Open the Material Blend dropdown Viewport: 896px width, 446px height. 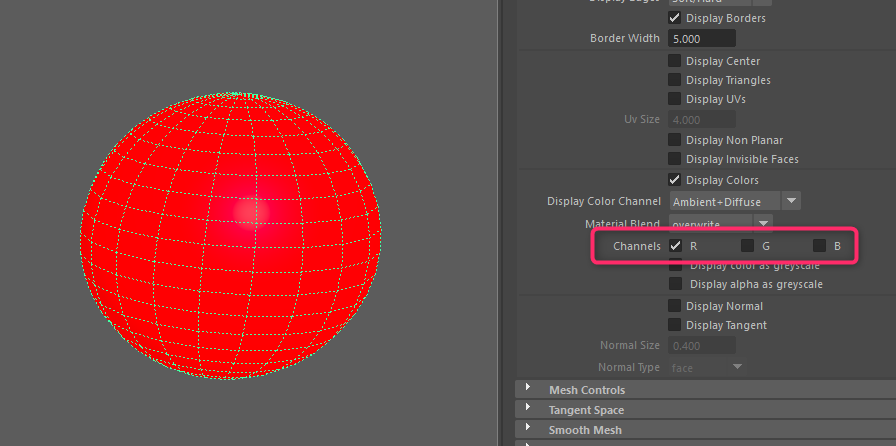click(763, 223)
